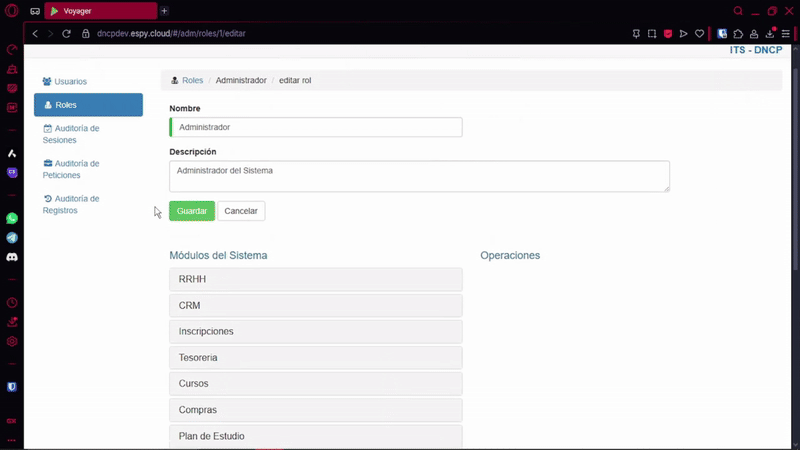Click the green Guardar button
Image resolution: width=800 pixels, height=450 pixels.
click(x=191, y=211)
